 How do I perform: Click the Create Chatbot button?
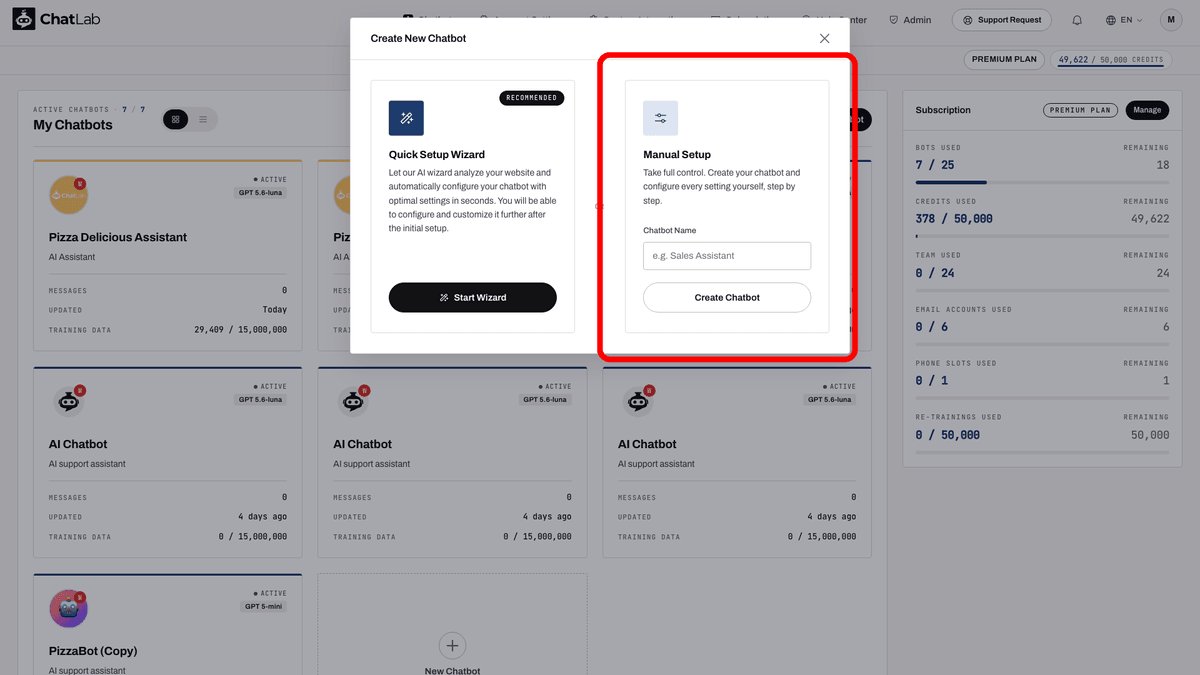[x=727, y=298]
